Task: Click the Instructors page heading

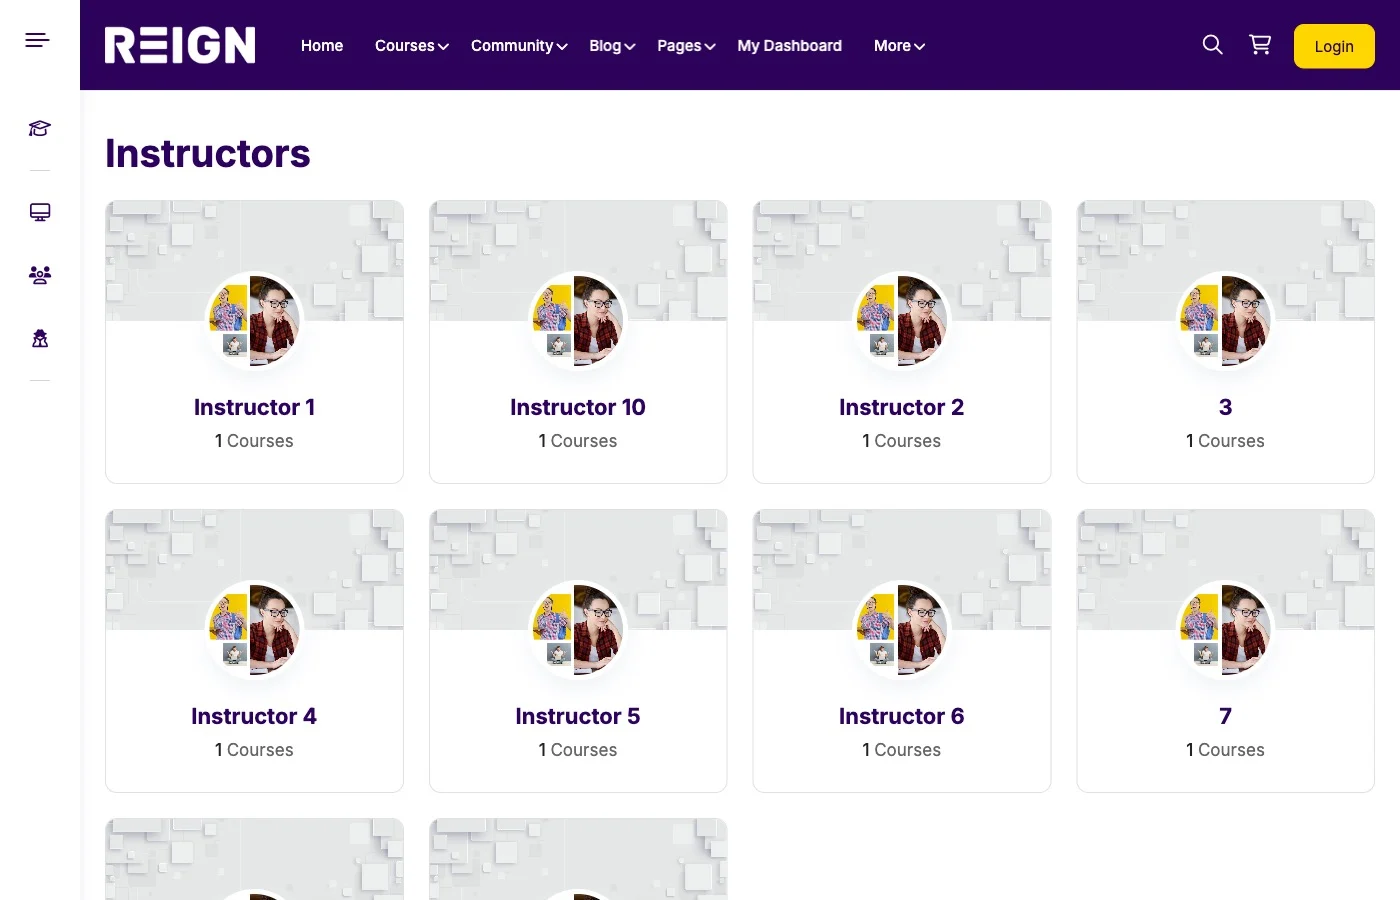Action: [208, 153]
